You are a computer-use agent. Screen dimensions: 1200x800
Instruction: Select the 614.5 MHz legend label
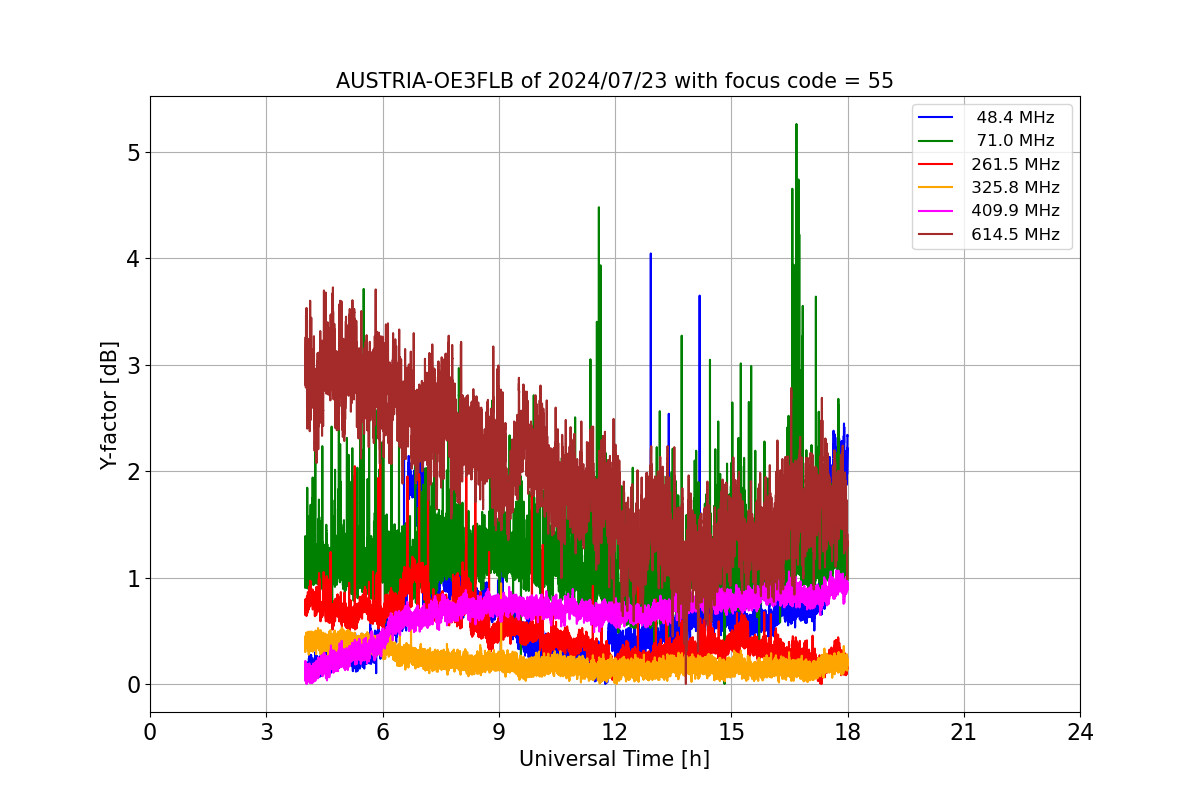click(x=1015, y=235)
